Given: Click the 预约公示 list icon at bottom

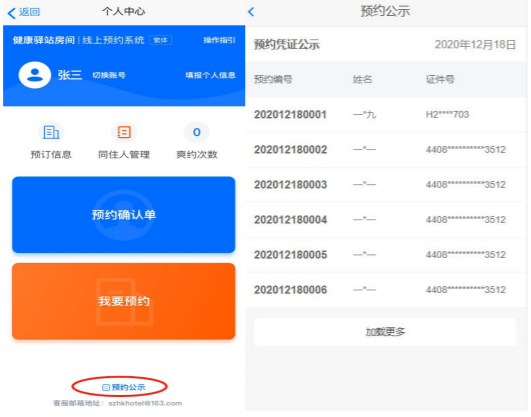Looking at the screenshot, I should click(106, 387).
